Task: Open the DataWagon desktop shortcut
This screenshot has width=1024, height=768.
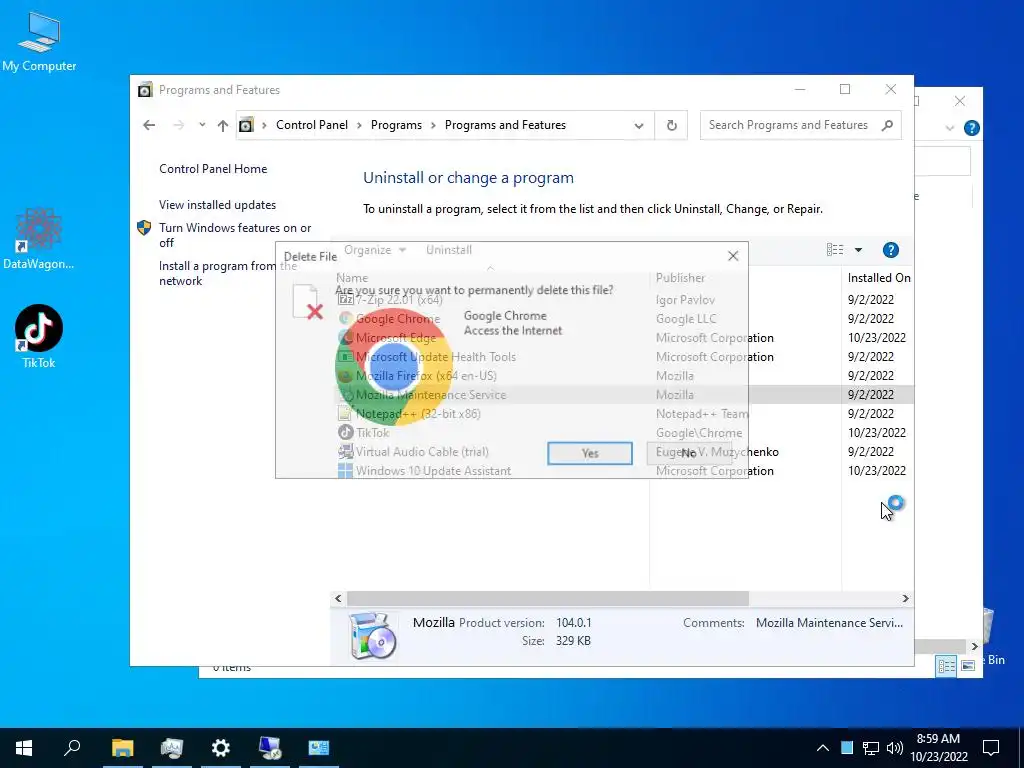Action: 39,238
